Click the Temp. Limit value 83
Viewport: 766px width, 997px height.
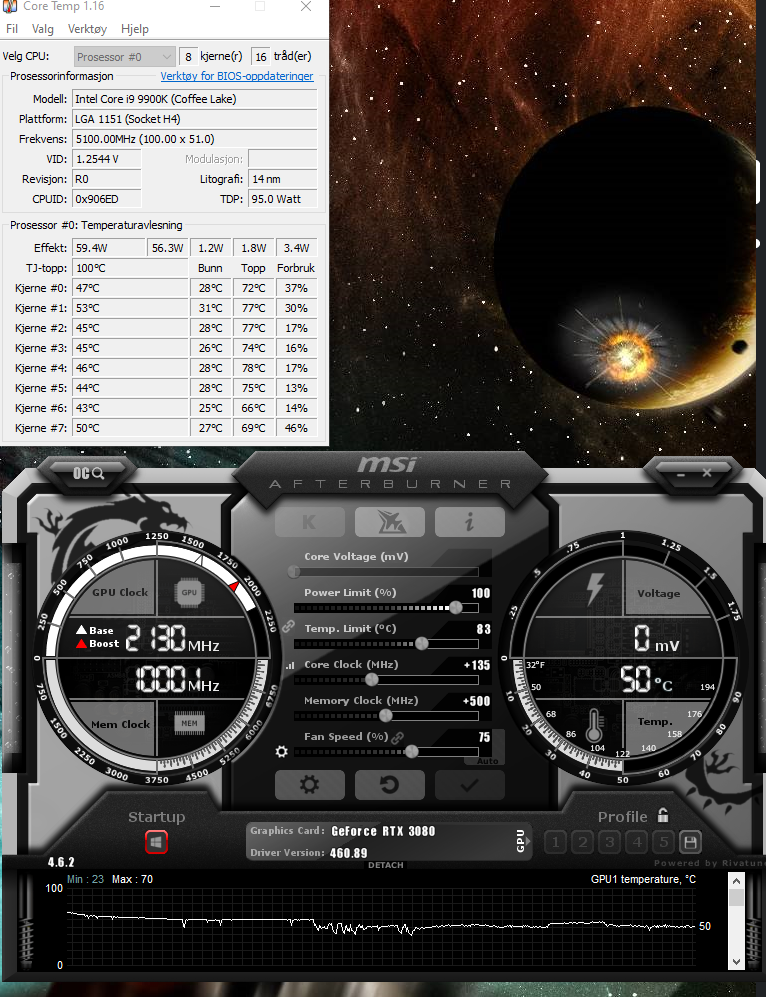[484, 629]
